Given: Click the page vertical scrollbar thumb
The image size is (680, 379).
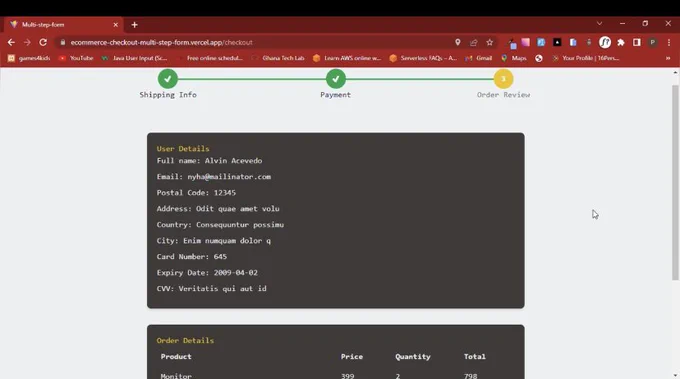Looking at the screenshot, I should [x=675, y=182].
